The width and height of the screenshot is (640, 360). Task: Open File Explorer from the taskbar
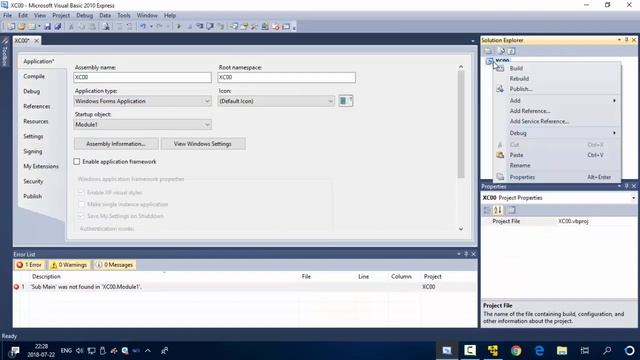(562, 350)
